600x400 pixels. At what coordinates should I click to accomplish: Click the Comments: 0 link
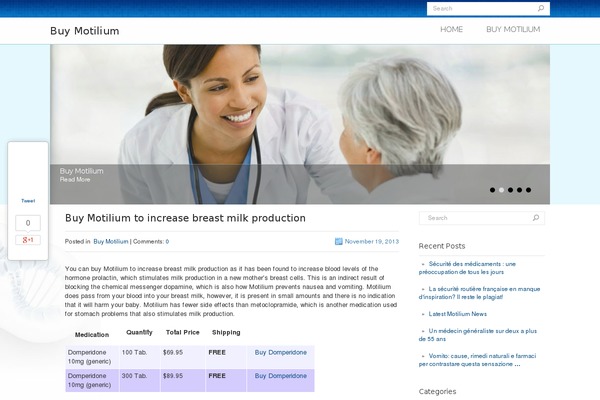click(x=151, y=242)
